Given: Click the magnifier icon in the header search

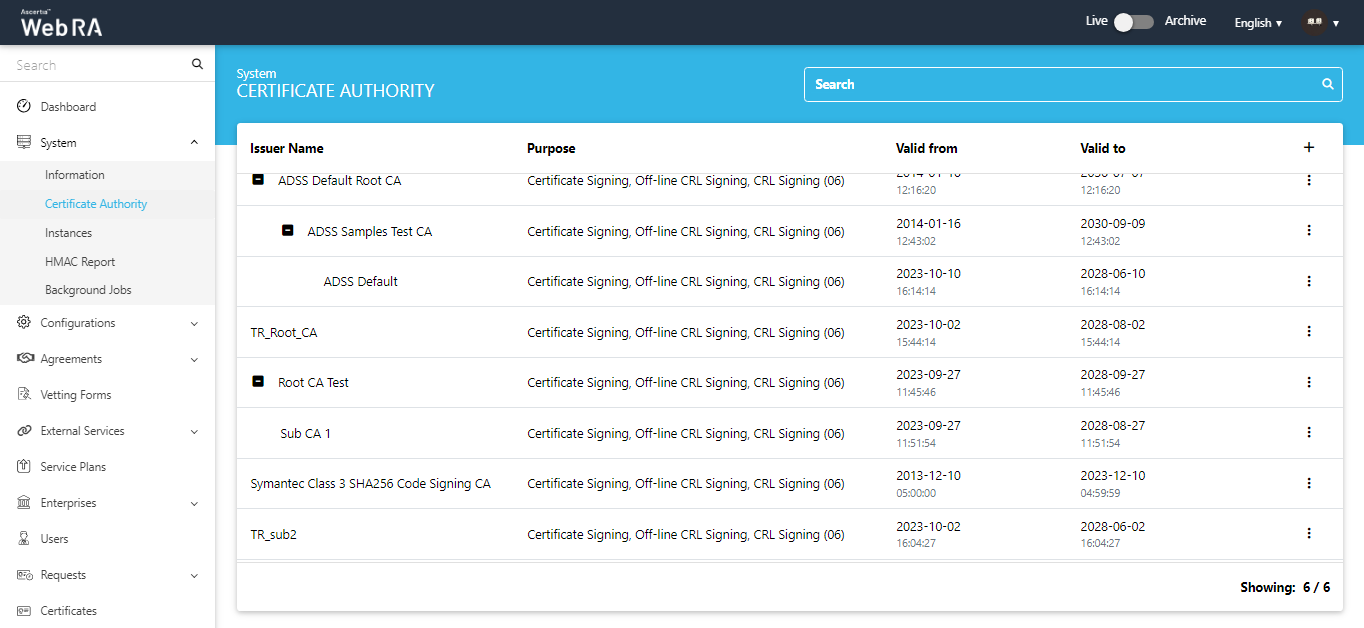Looking at the screenshot, I should (x=1328, y=85).
